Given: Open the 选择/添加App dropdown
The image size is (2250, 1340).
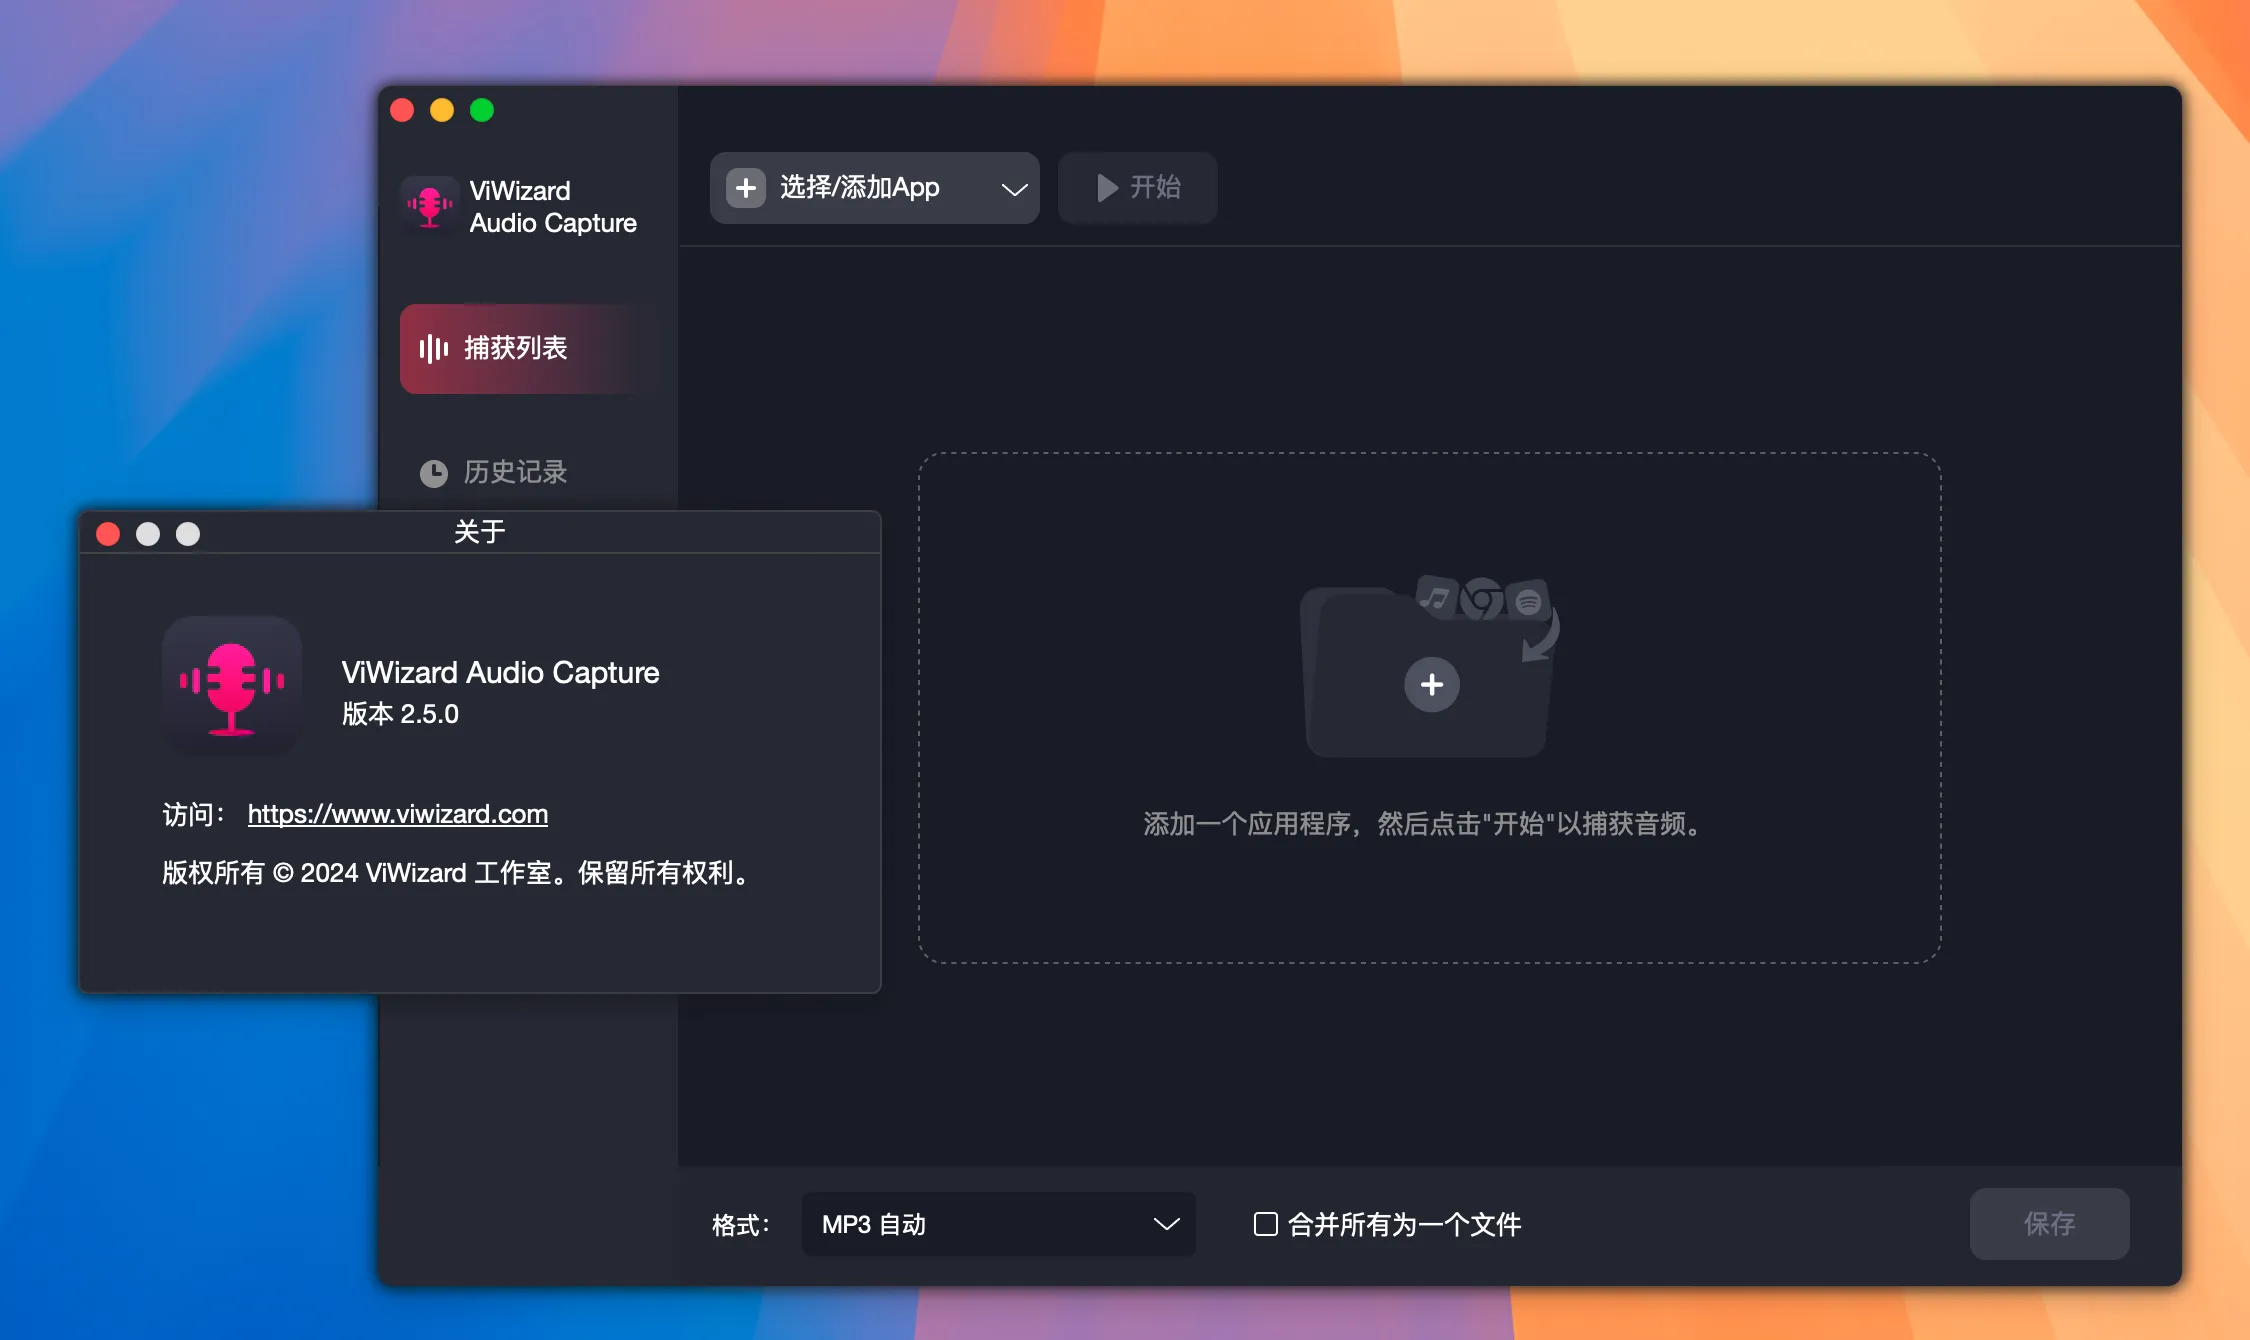Looking at the screenshot, I should click(874, 188).
